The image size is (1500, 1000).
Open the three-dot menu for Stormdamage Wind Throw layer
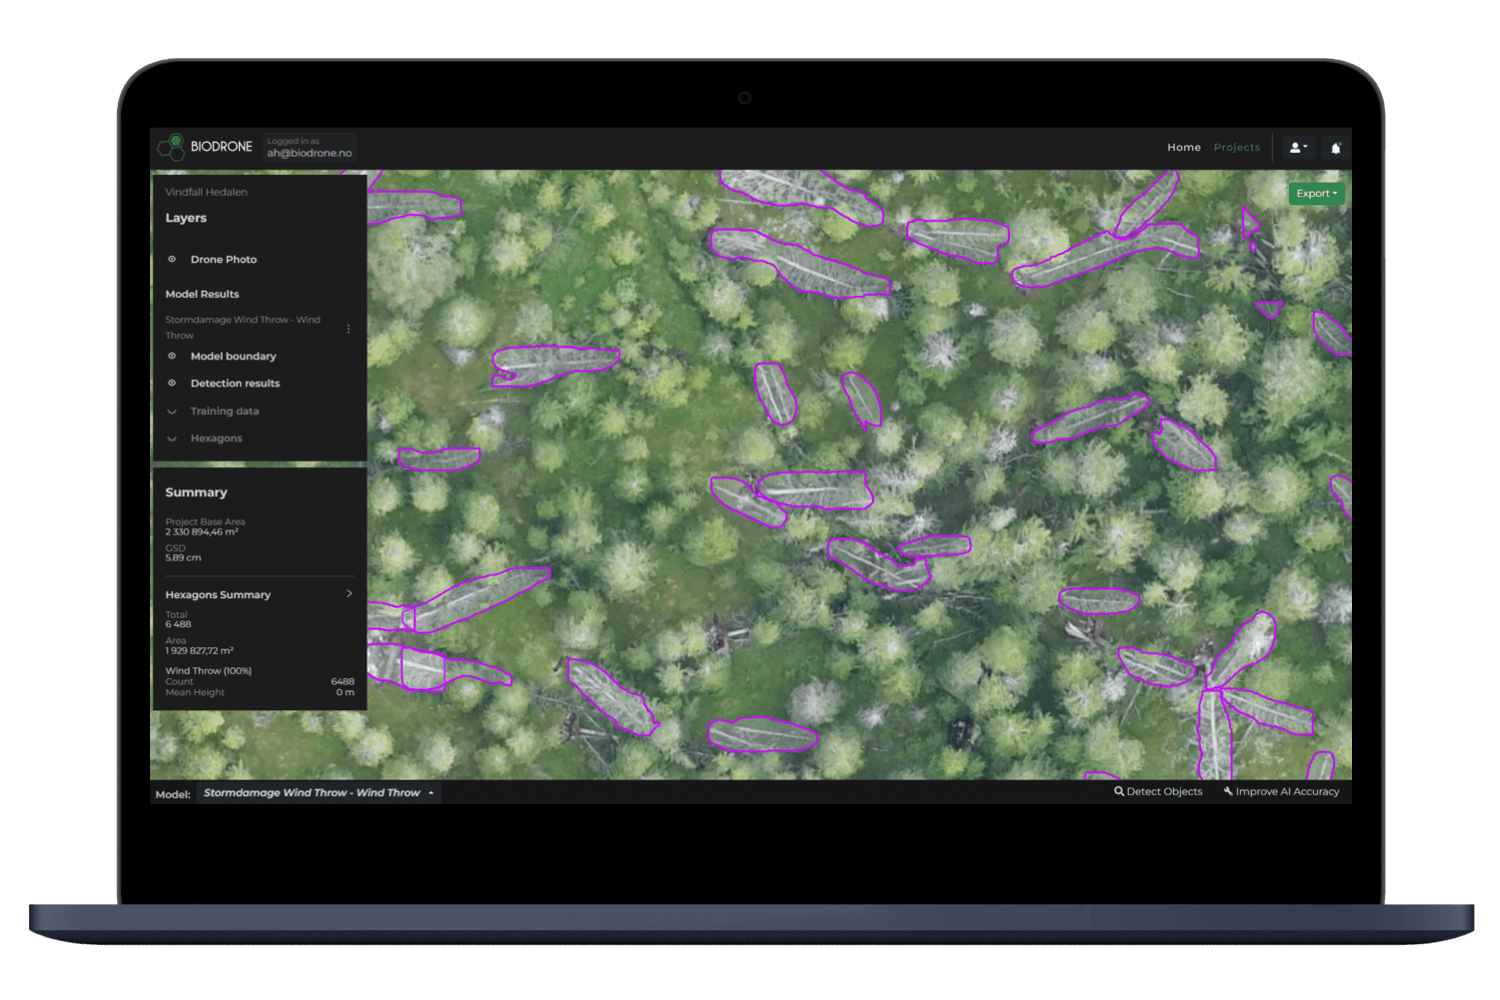348,328
